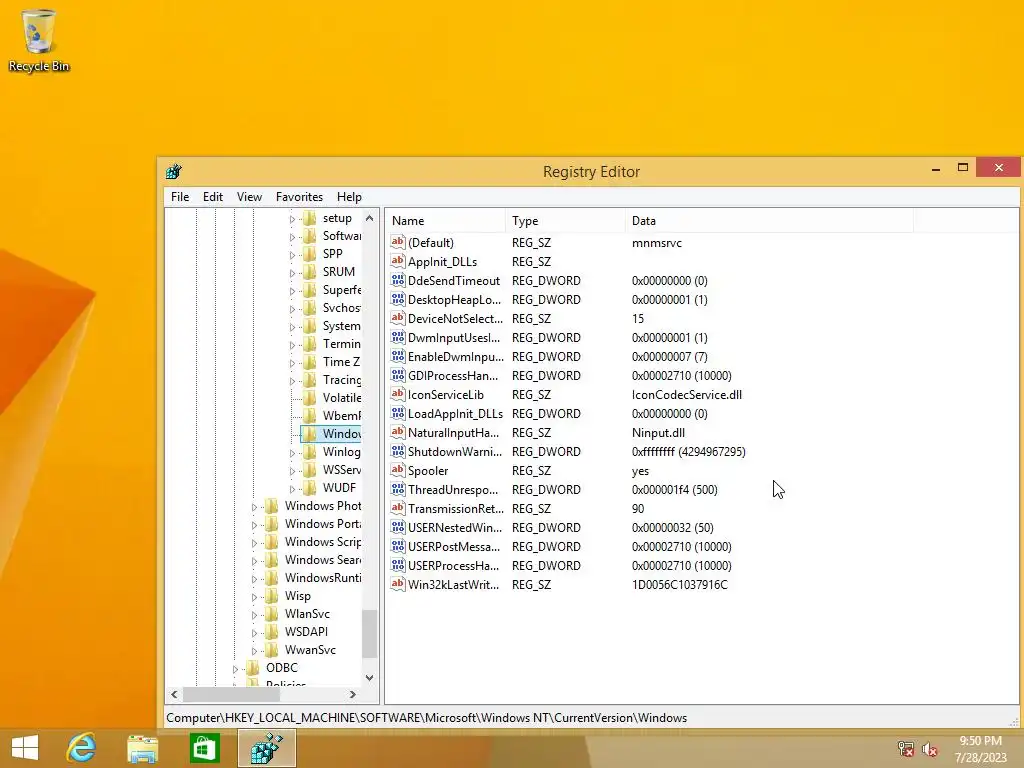Click the AppInit_DLLs value icon

[398, 261]
